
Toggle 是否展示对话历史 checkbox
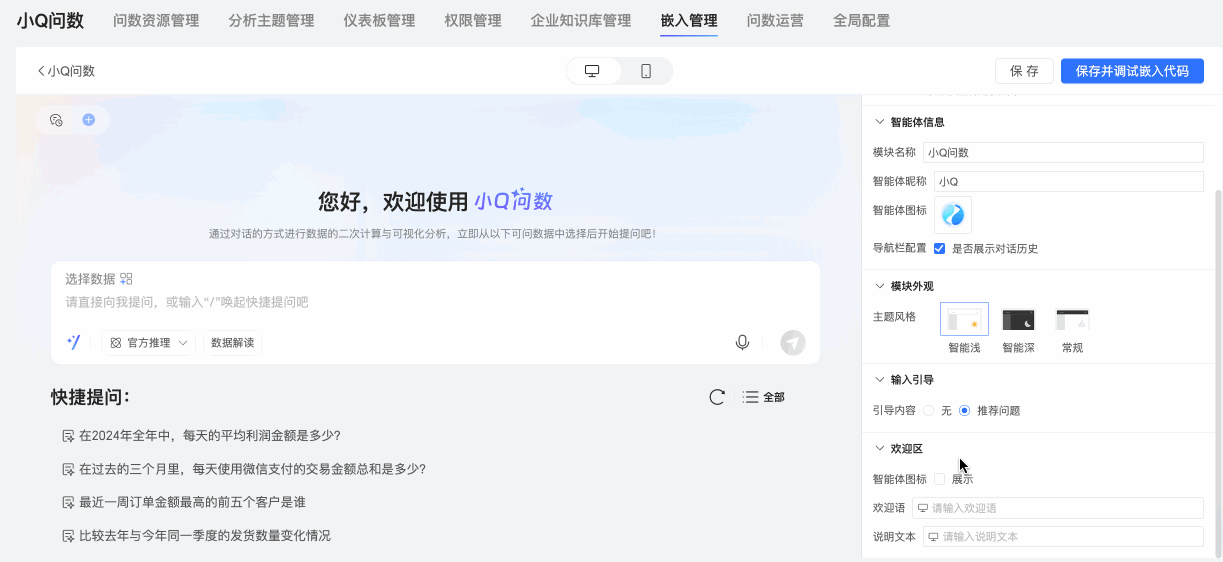pos(939,248)
